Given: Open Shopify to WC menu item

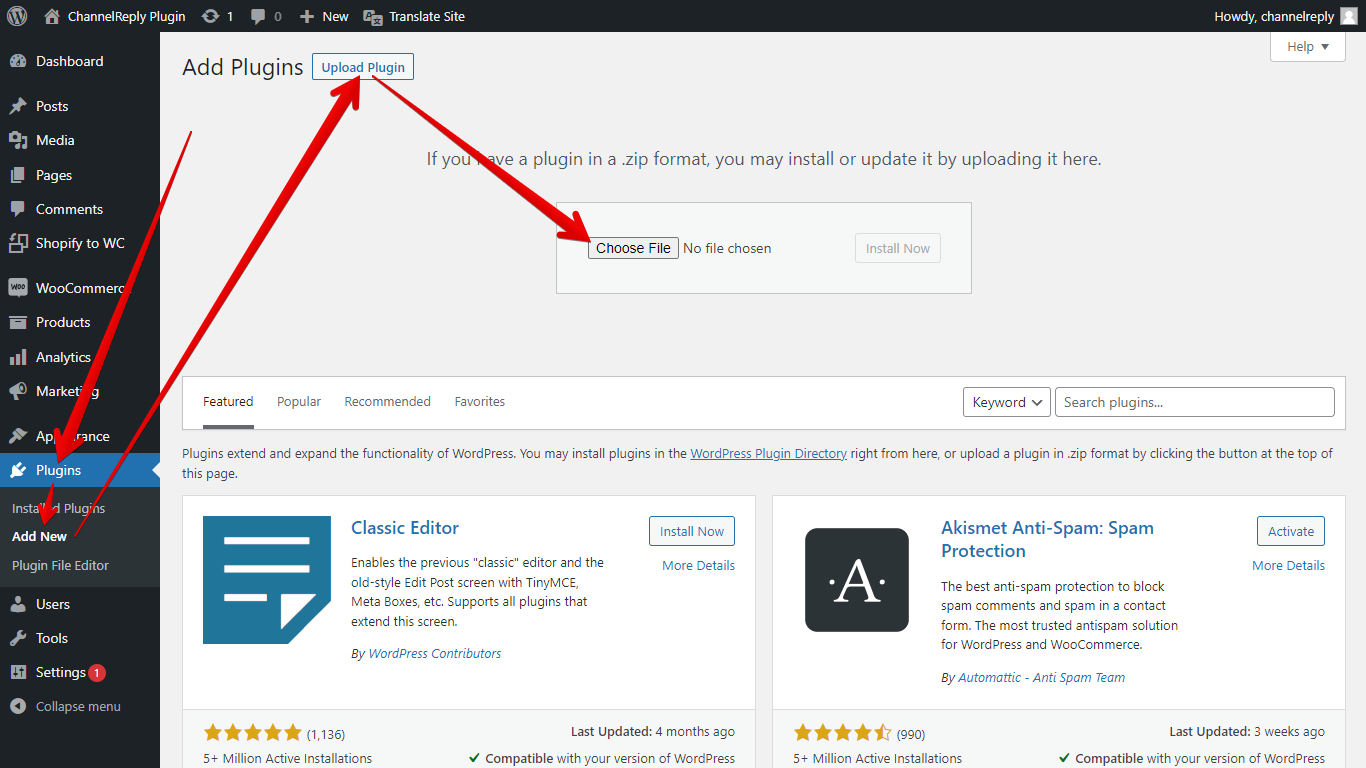Looking at the screenshot, I should coord(80,243).
